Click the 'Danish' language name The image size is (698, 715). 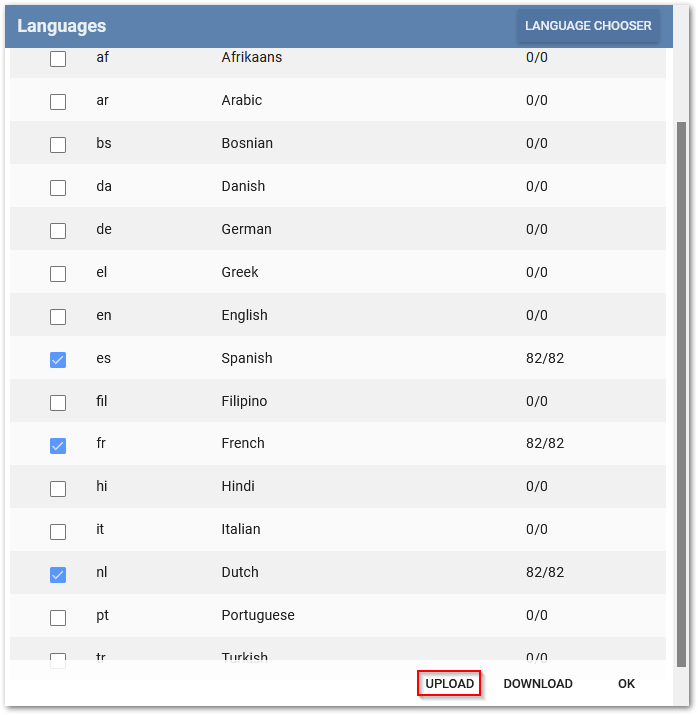(243, 186)
